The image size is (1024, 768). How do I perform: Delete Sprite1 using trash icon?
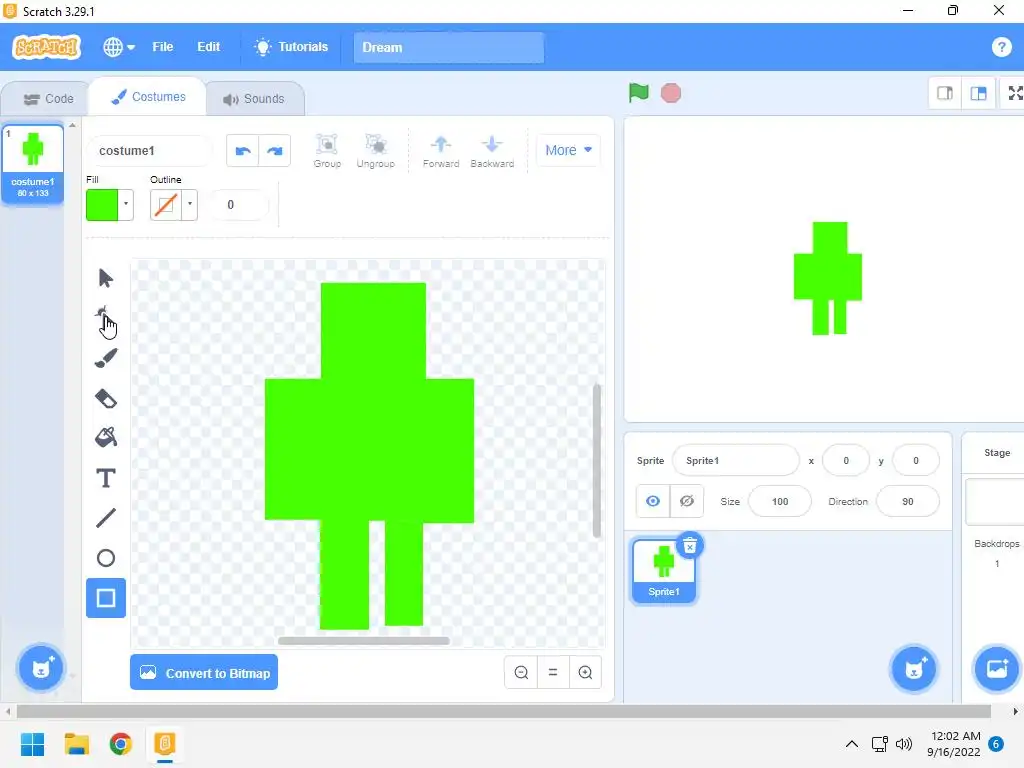pos(690,546)
